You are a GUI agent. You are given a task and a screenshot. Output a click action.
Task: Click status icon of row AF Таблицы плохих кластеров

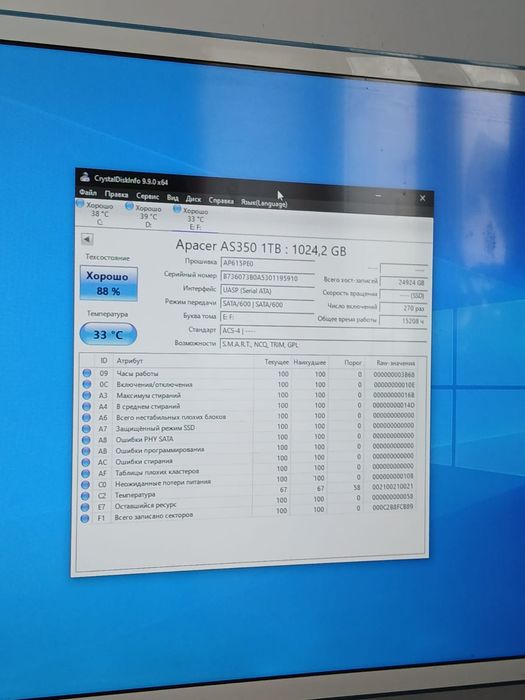(x=86, y=473)
